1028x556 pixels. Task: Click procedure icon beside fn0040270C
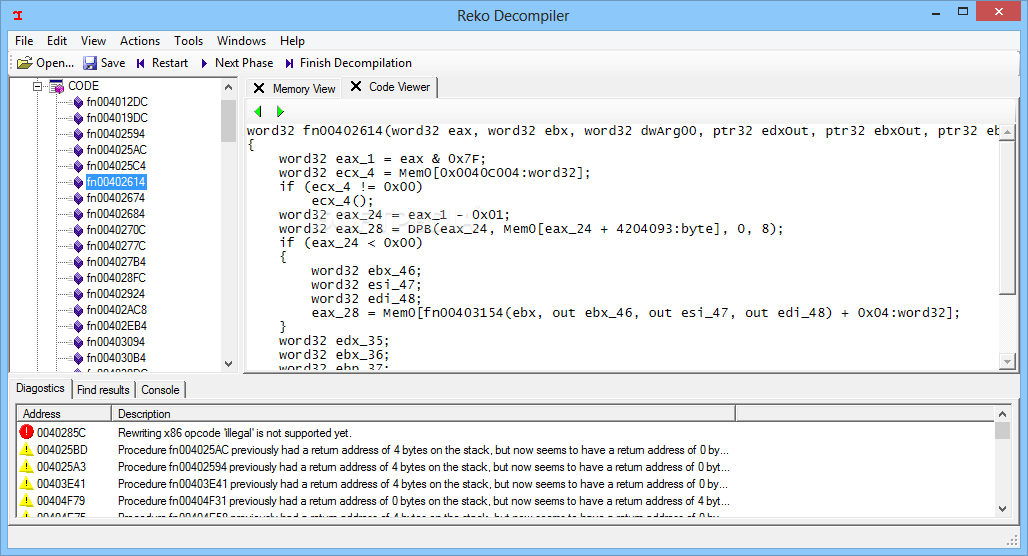pyautogui.click(x=78, y=230)
